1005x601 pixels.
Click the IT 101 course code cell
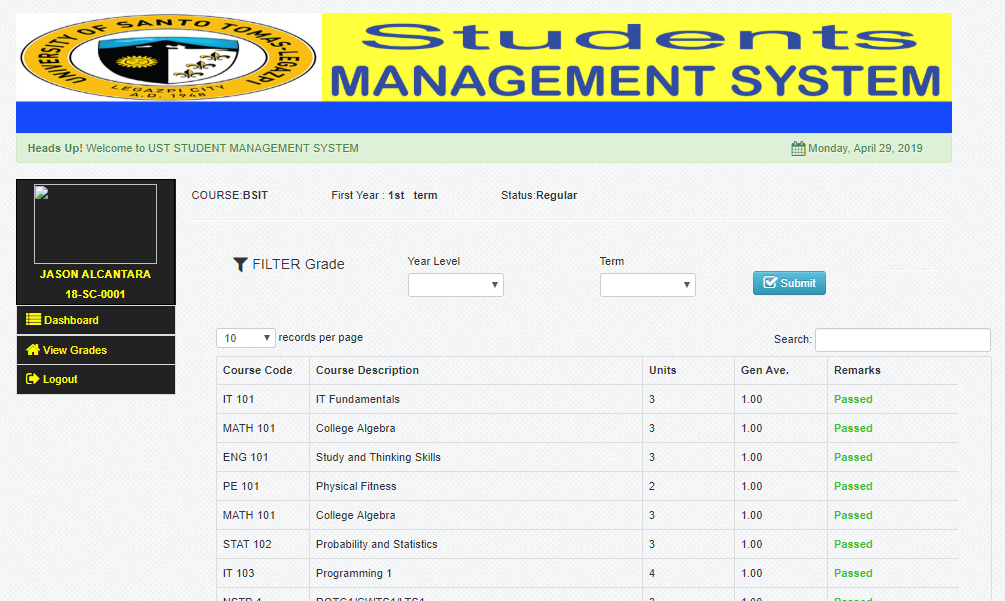pyautogui.click(x=263, y=399)
